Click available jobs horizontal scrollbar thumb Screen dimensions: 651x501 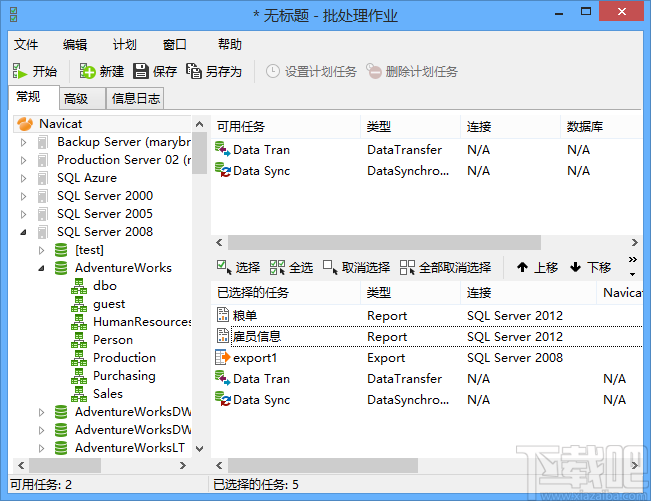pyautogui.click(x=384, y=242)
